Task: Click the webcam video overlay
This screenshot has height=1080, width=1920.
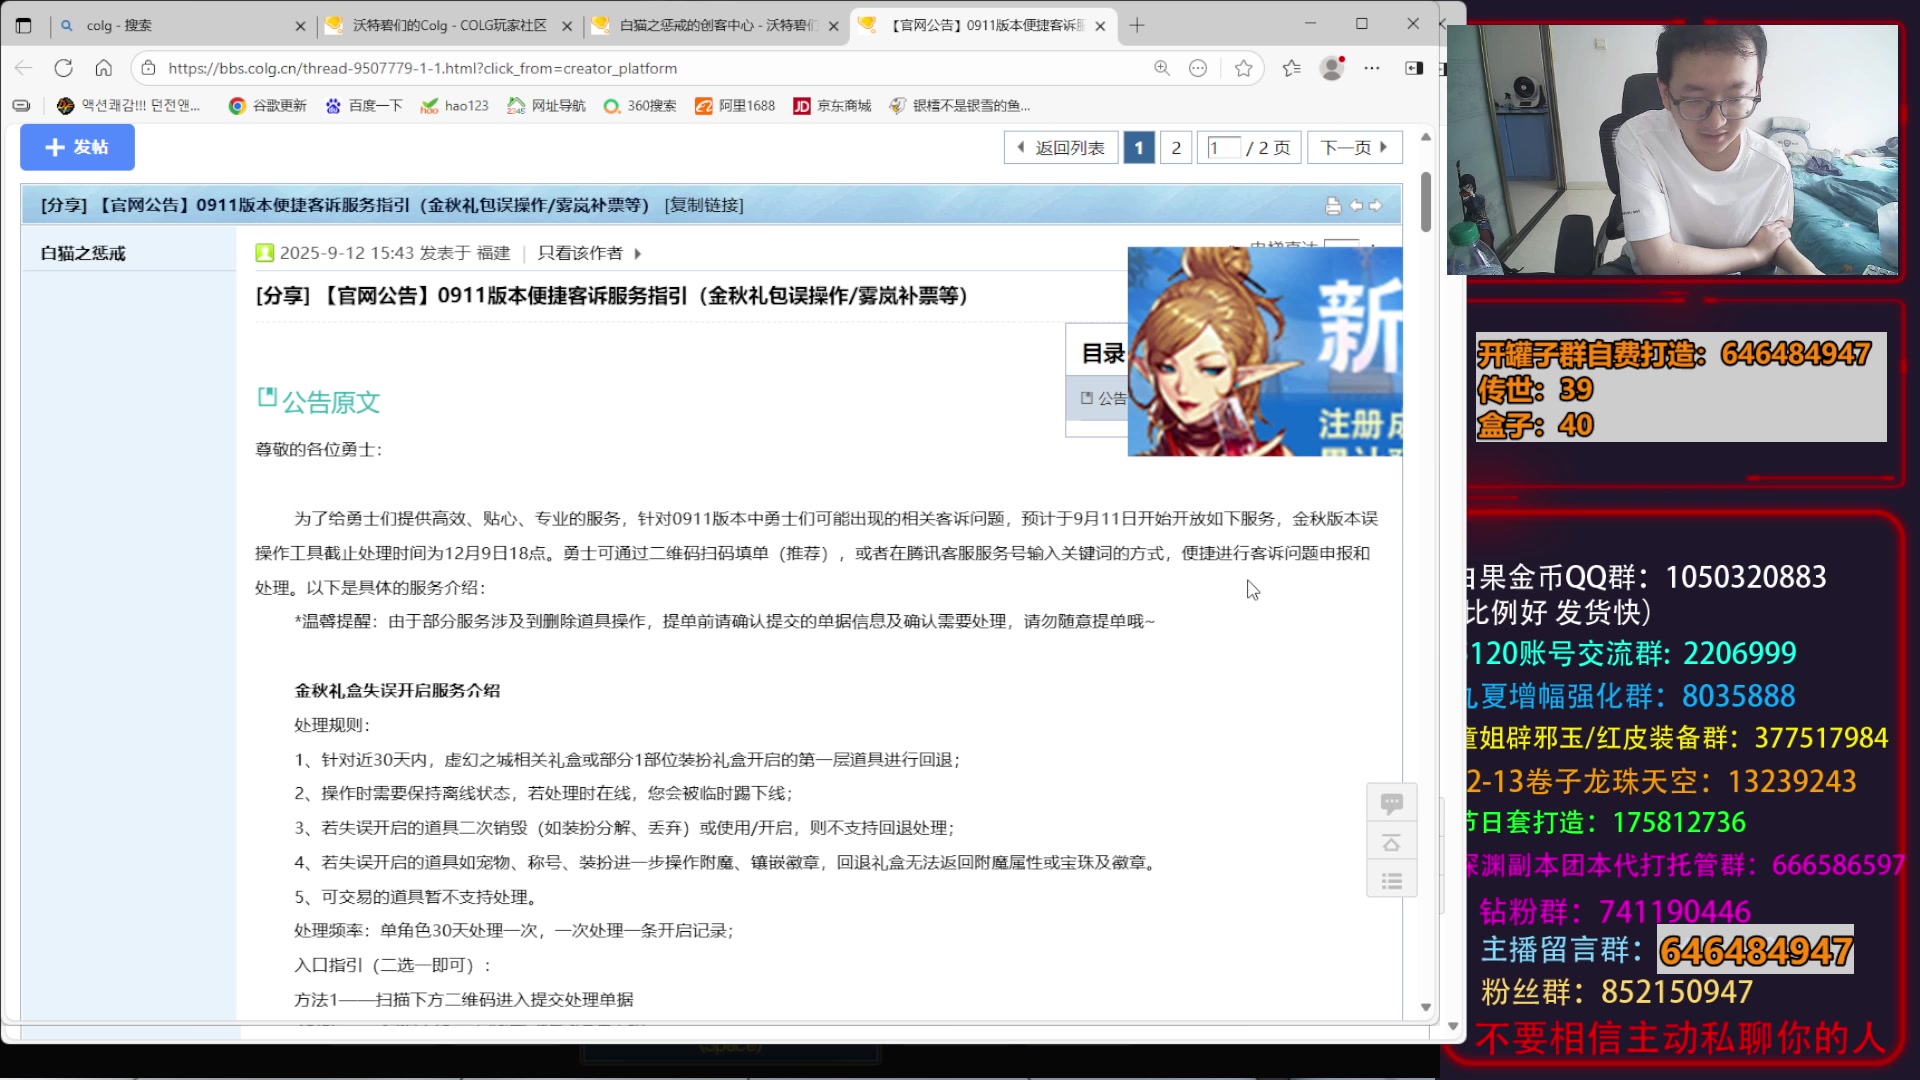Action: [x=1672, y=150]
